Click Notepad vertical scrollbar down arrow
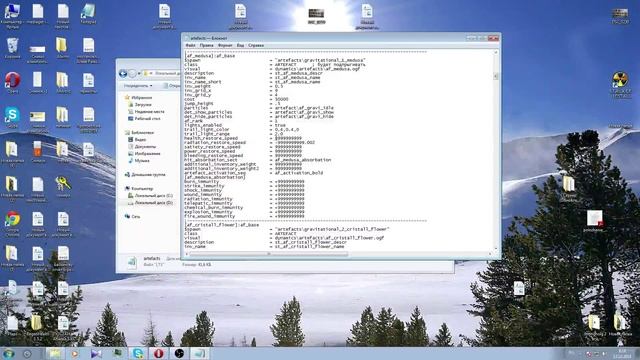Screen dimensions: 640x360 coord(496,249)
